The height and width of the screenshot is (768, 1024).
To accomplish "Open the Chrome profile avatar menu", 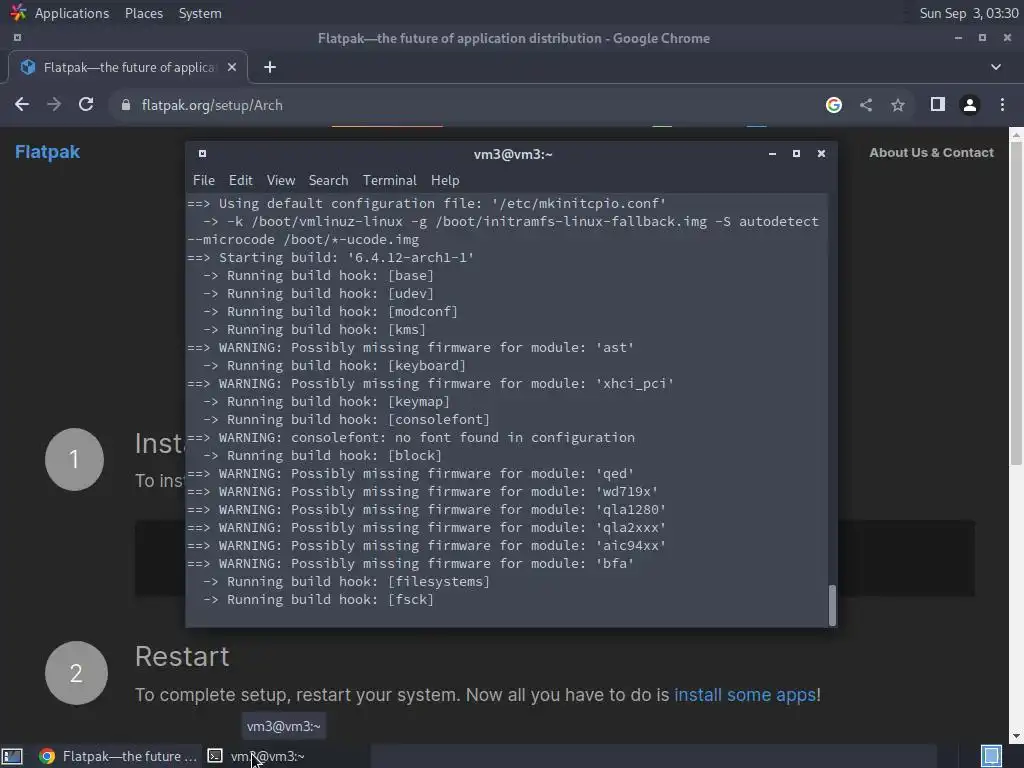I will coord(970,104).
